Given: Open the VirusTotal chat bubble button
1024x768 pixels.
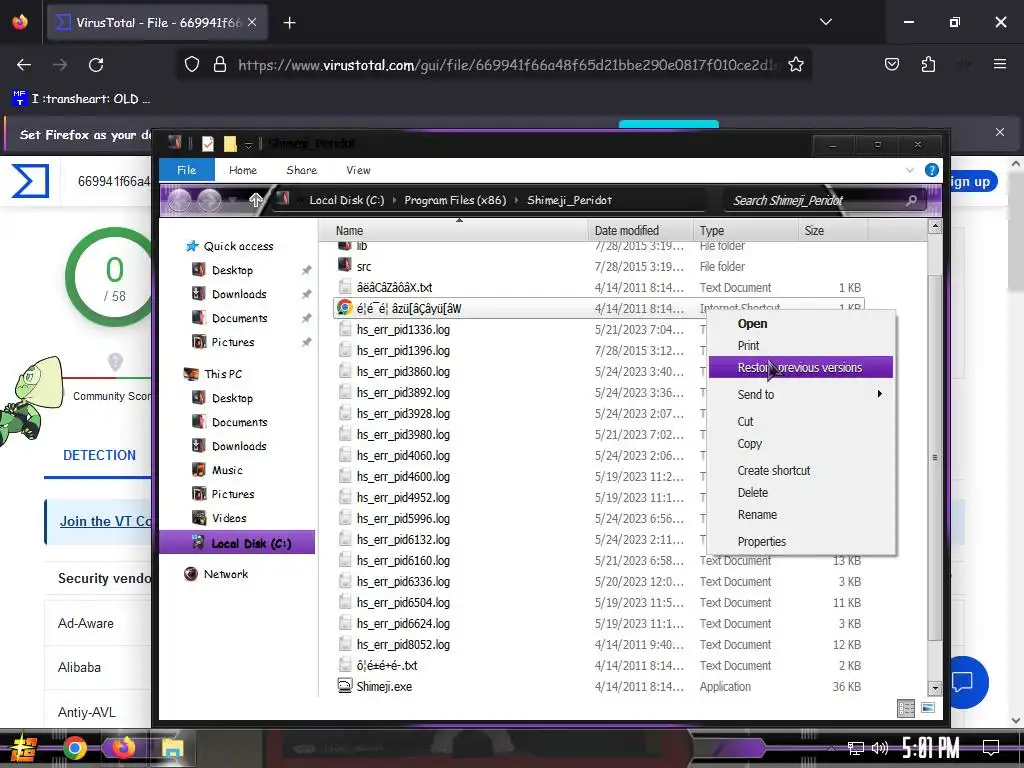Looking at the screenshot, I should tap(966, 682).
